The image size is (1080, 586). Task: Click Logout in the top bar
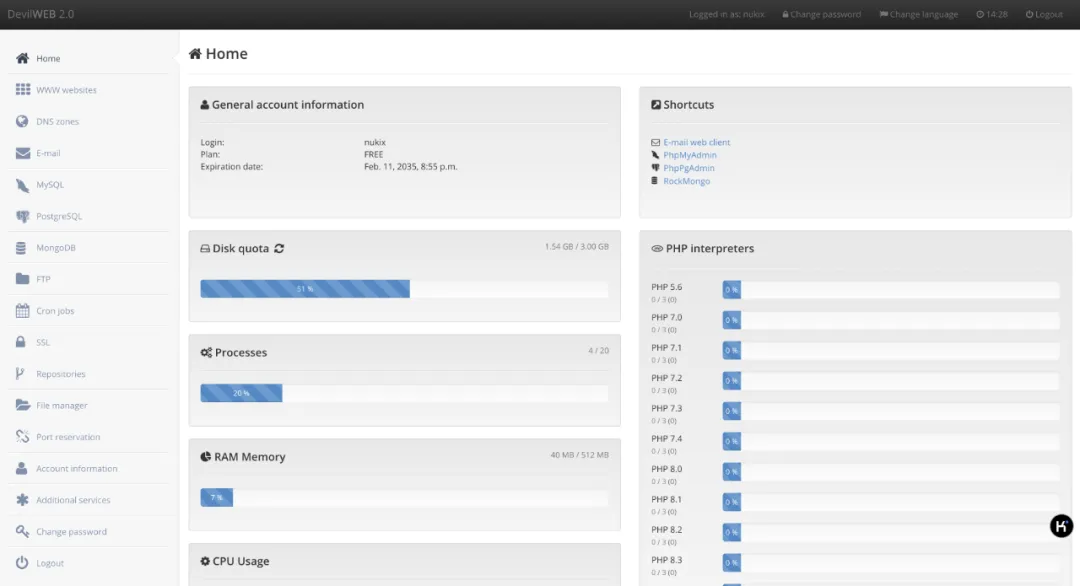coord(1043,14)
